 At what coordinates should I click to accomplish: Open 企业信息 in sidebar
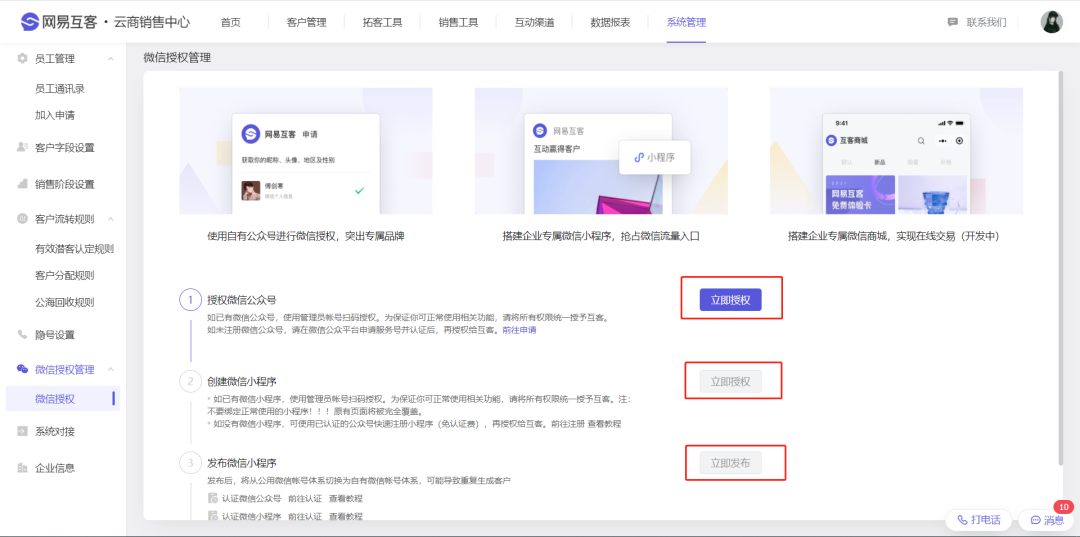click(x=54, y=467)
